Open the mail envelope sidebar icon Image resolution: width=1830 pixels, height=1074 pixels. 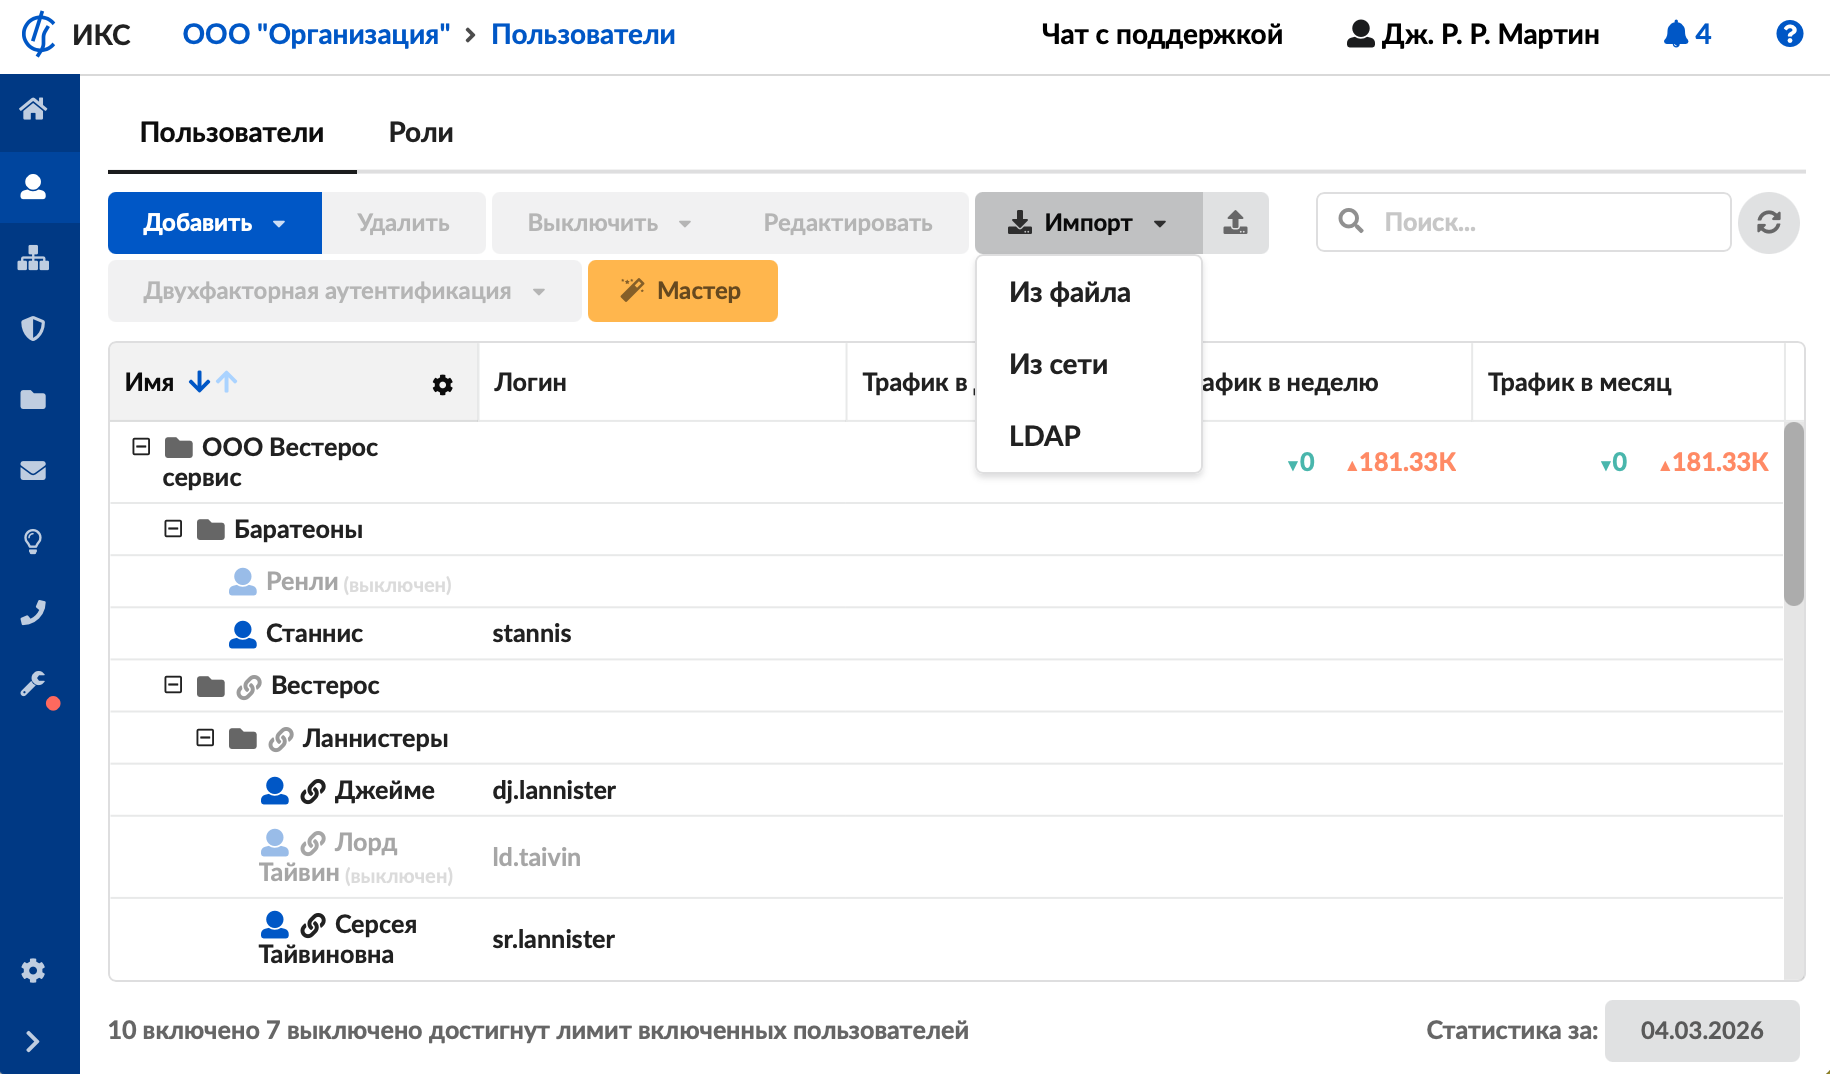coord(33,470)
